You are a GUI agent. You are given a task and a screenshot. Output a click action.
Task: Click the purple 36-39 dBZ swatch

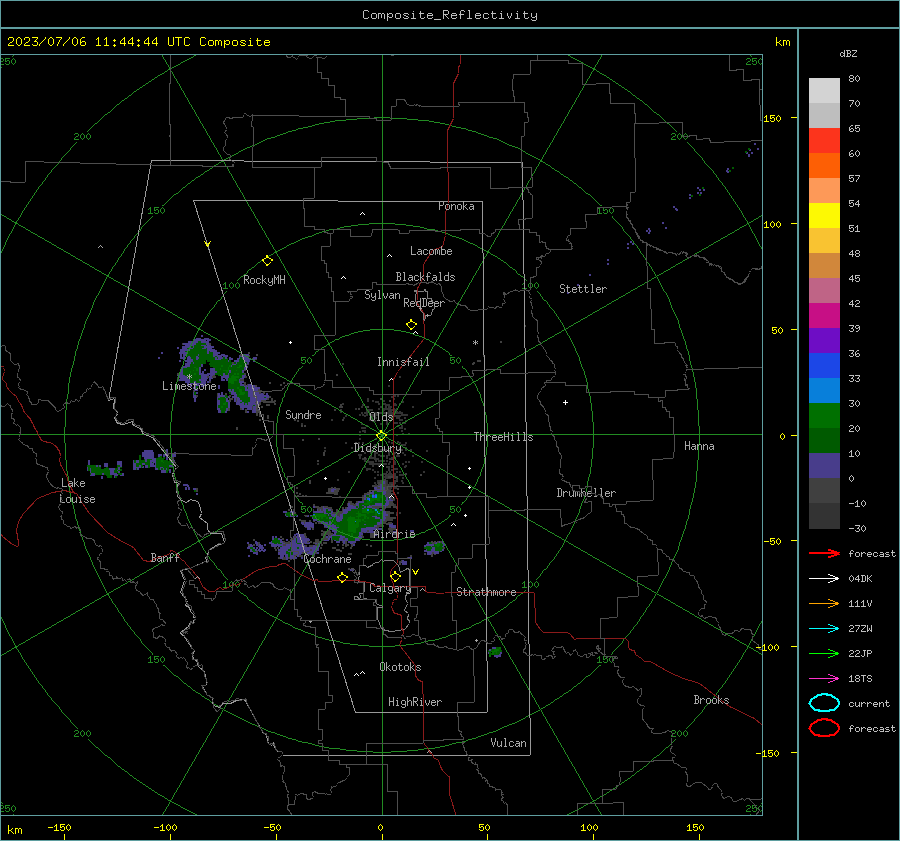824,340
